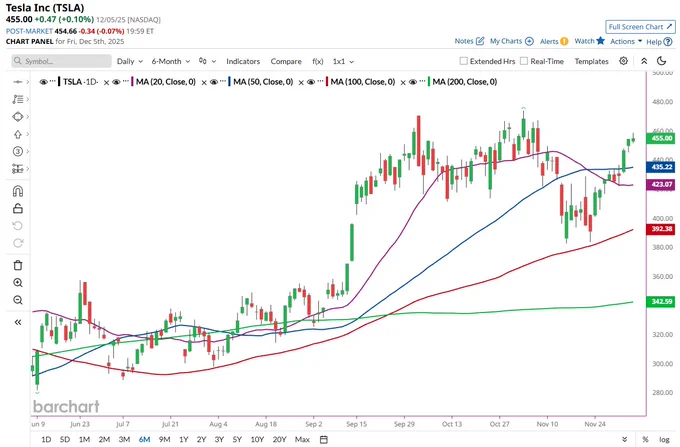The width and height of the screenshot is (680, 447).
Task: Expand shapes tool options arrow
Action: 28,117
